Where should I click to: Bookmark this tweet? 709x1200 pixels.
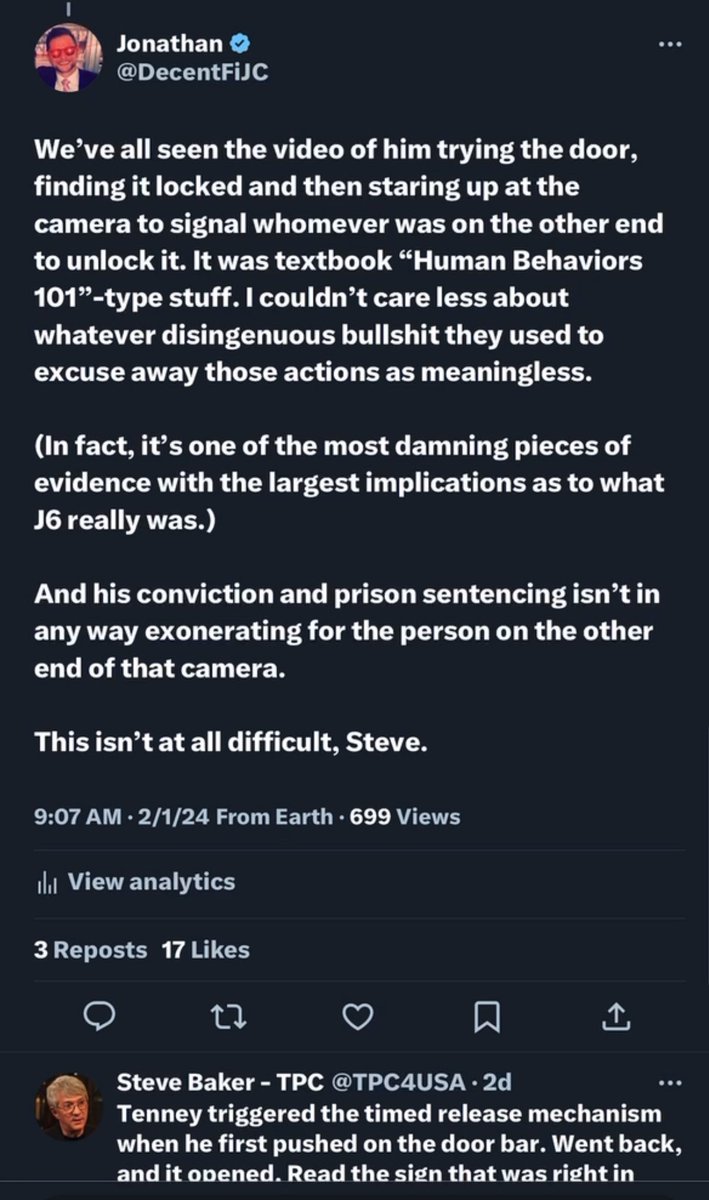486,1016
